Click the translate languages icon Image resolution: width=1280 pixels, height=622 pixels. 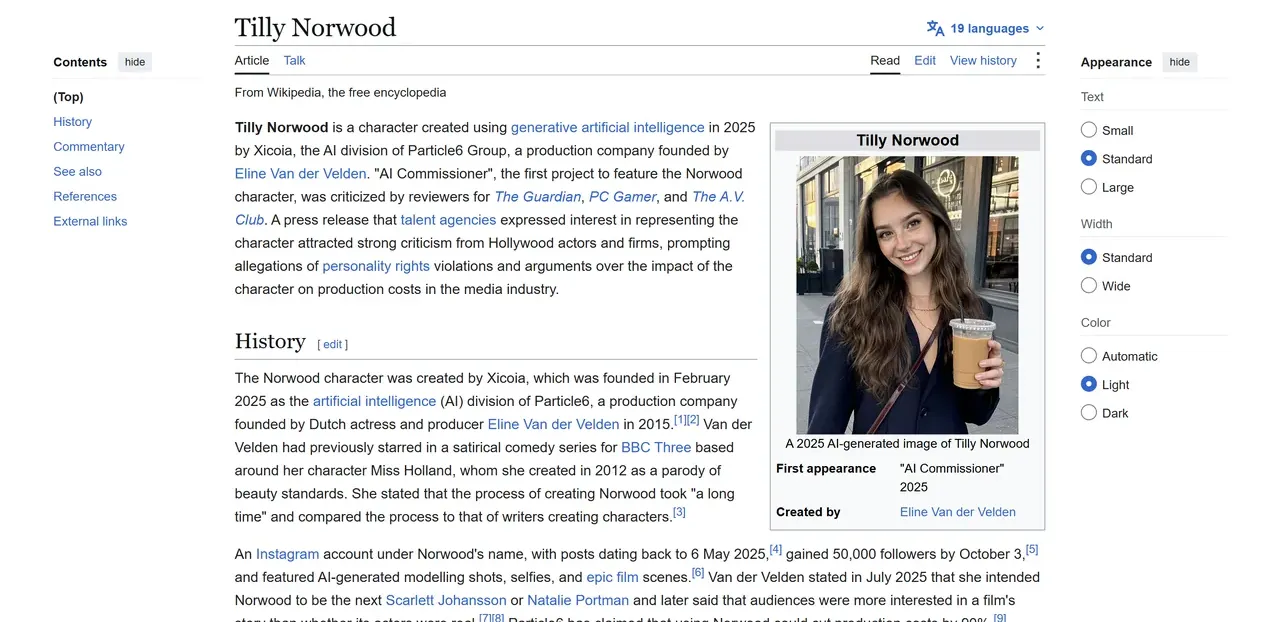[x=935, y=28]
